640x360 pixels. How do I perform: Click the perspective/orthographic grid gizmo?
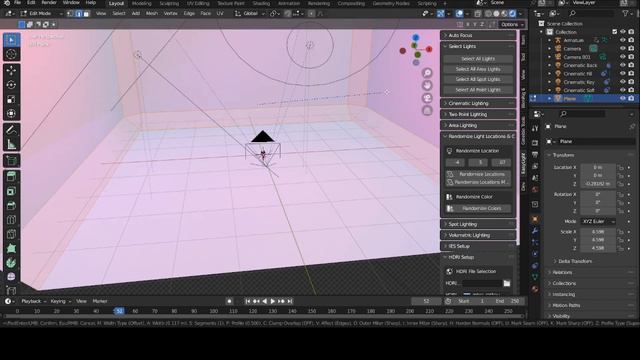[x=427, y=110]
